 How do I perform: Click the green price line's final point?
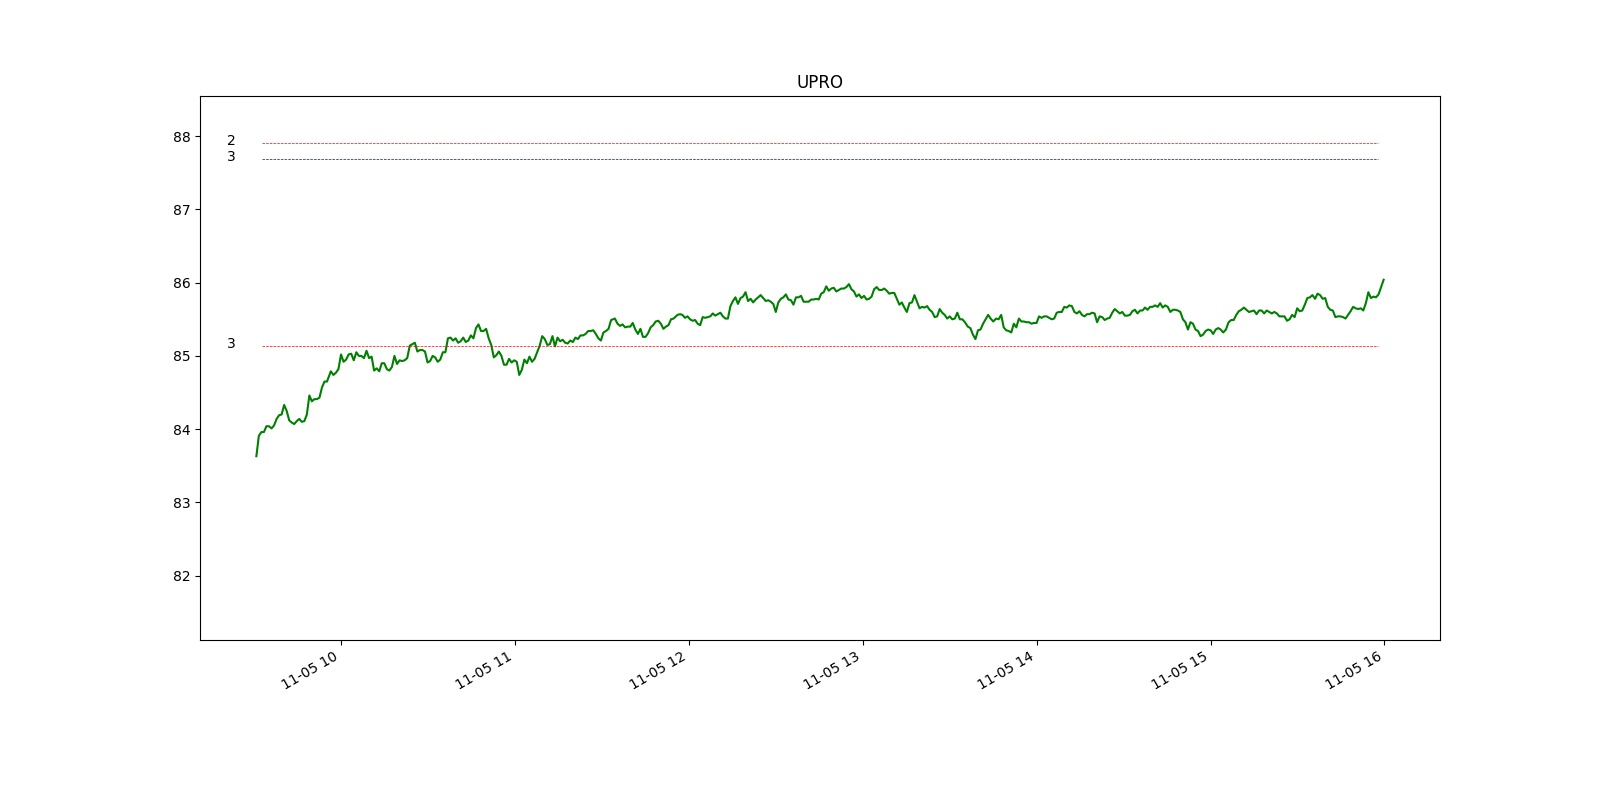tap(1384, 280)
